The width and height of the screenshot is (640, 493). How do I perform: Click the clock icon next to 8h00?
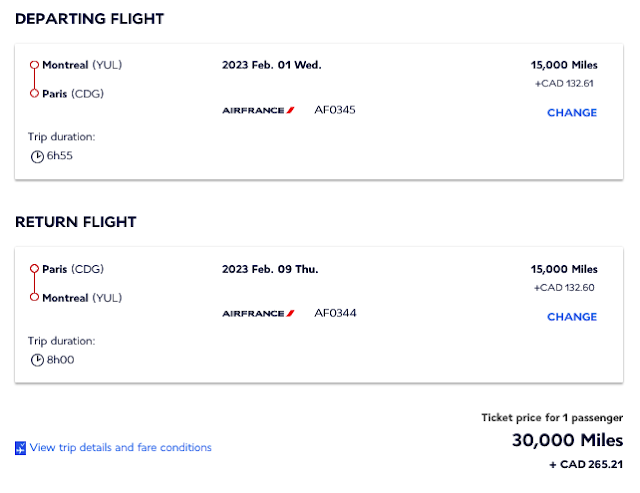(x=37, y=360)
